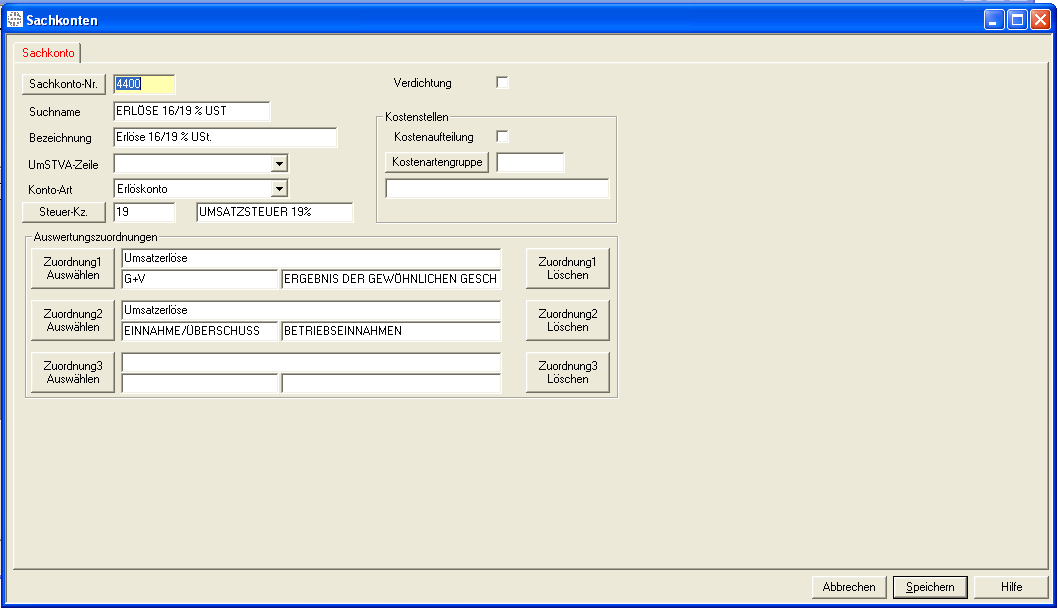This screenshot has height=610, width=1058.
Task: Switch to the Sachkonto tab
Action: click(48, 53)
